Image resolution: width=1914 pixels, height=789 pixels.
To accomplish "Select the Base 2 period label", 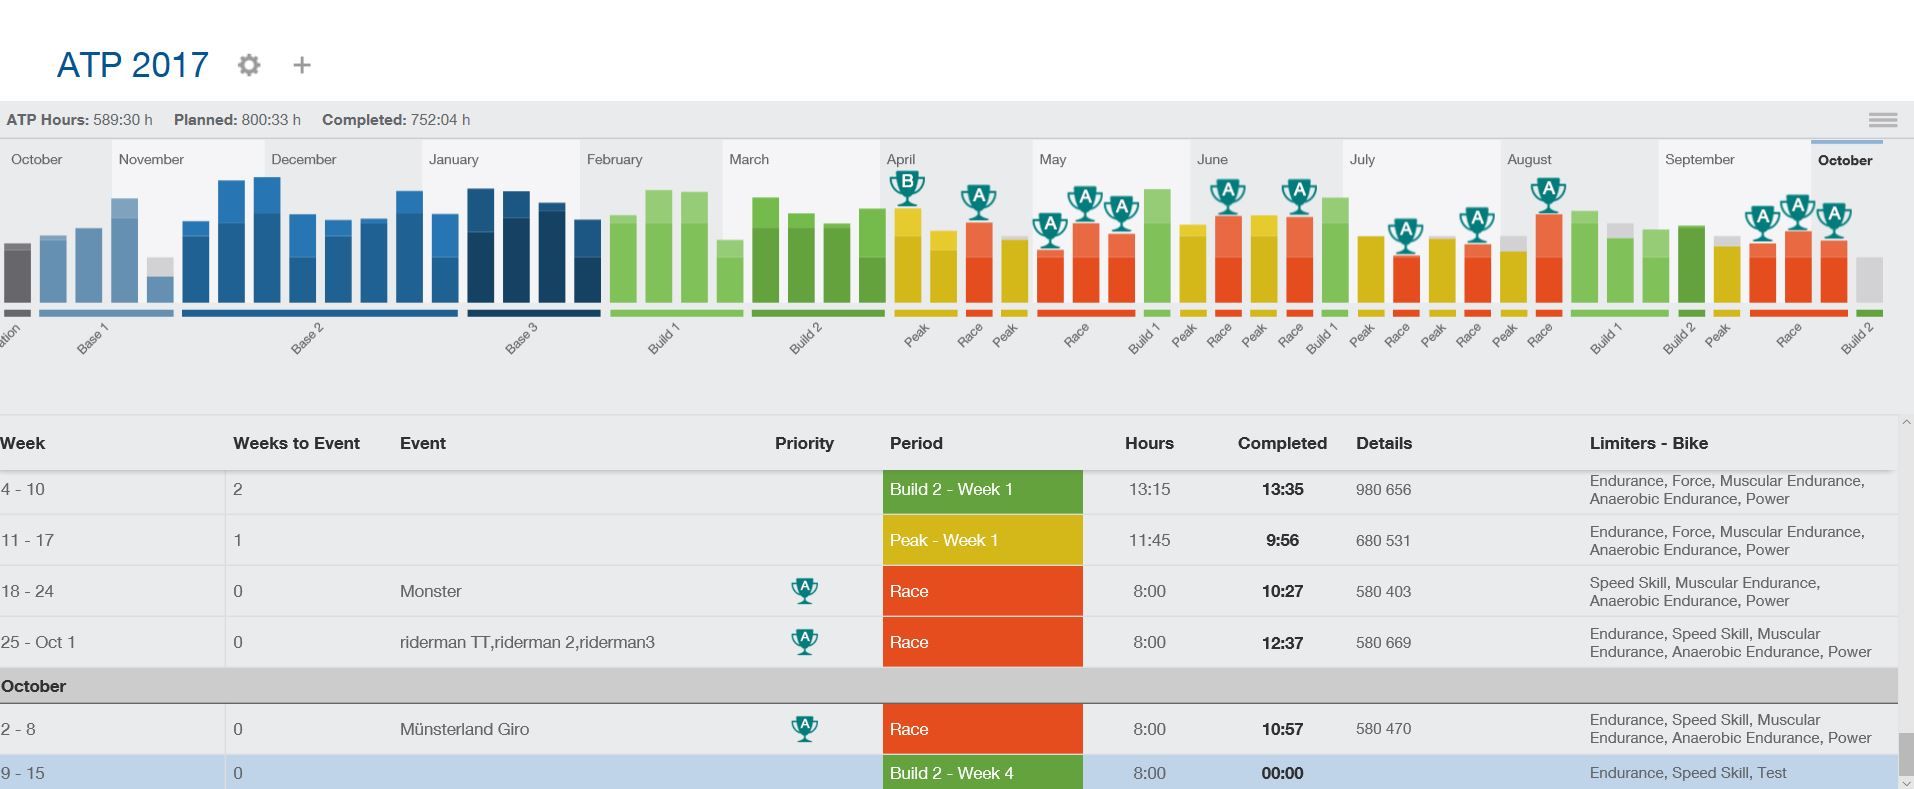I will point(307,339).
